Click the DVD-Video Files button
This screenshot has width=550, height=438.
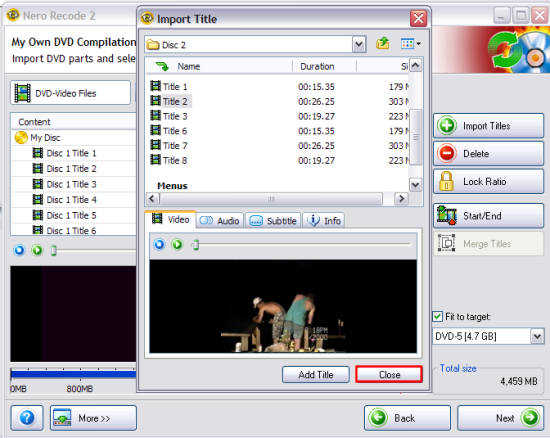click(x=71, y=93)
